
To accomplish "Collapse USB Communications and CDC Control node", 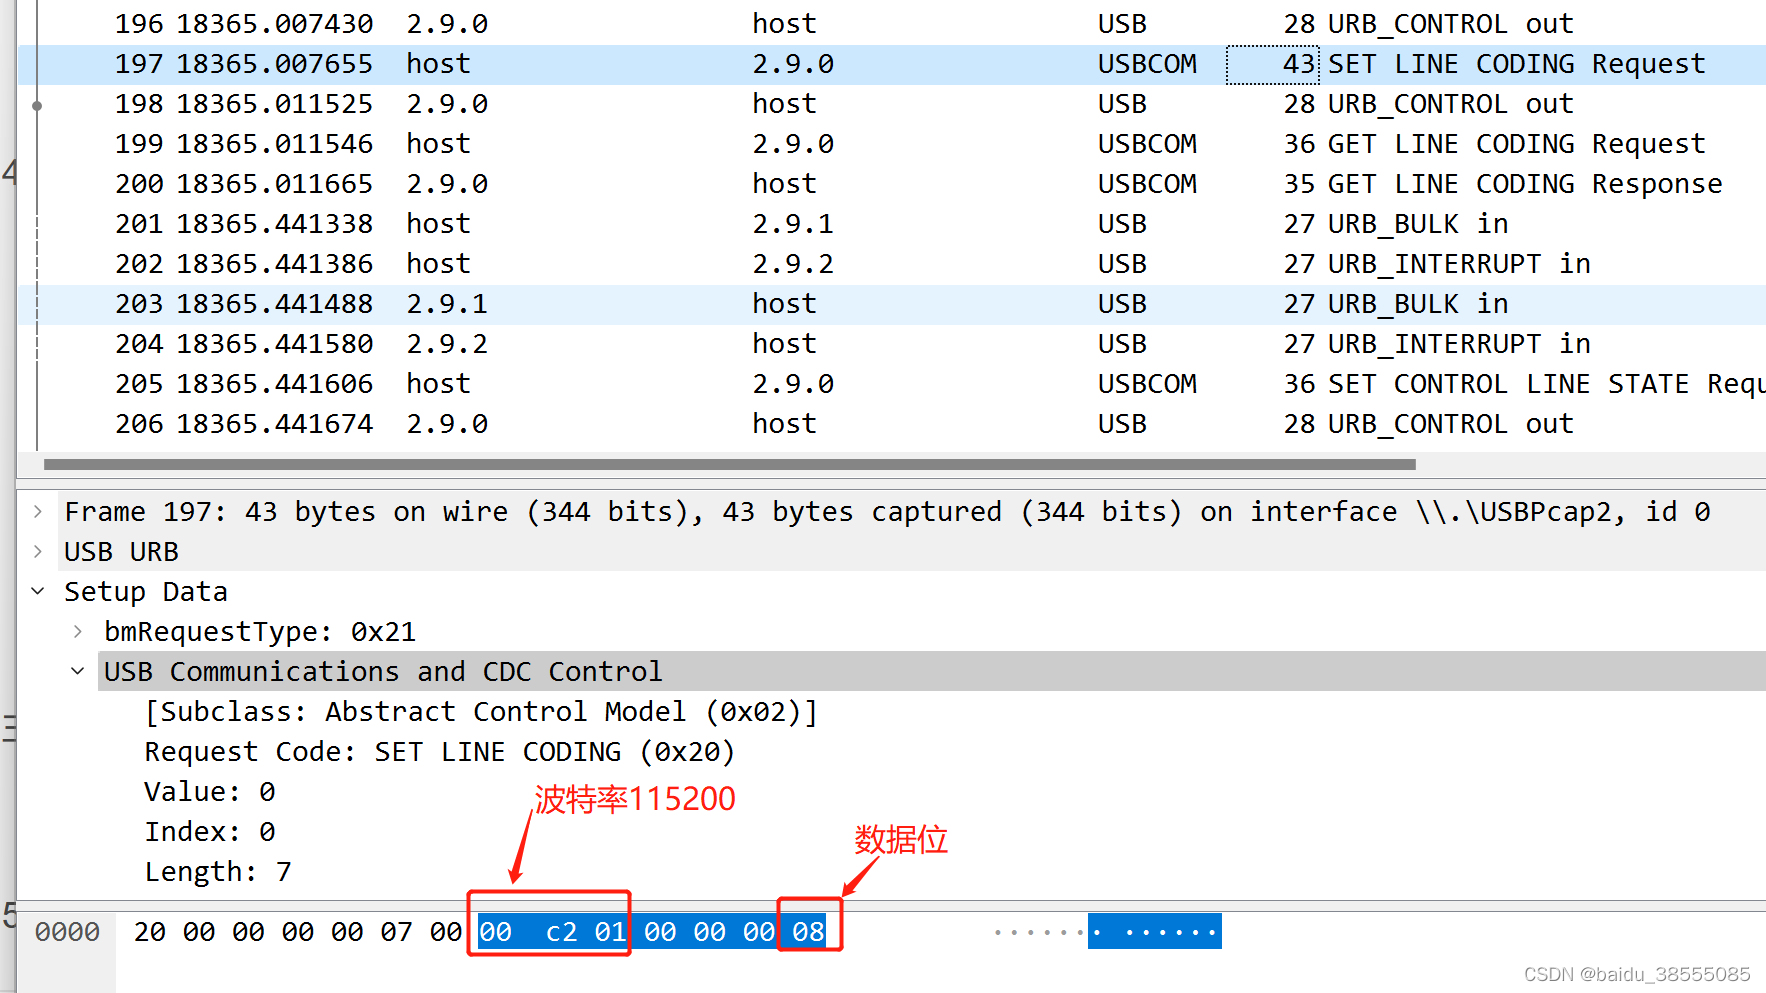I will pyautogui.click(x=77, y=671).
